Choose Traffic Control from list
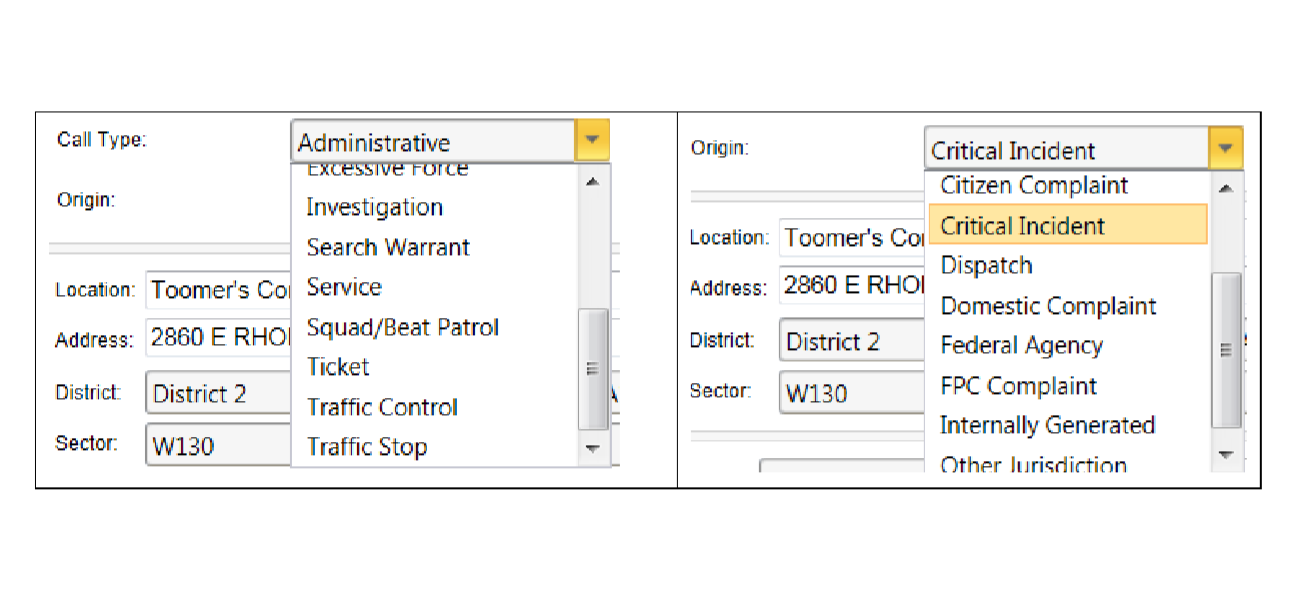 click(382, 407)
